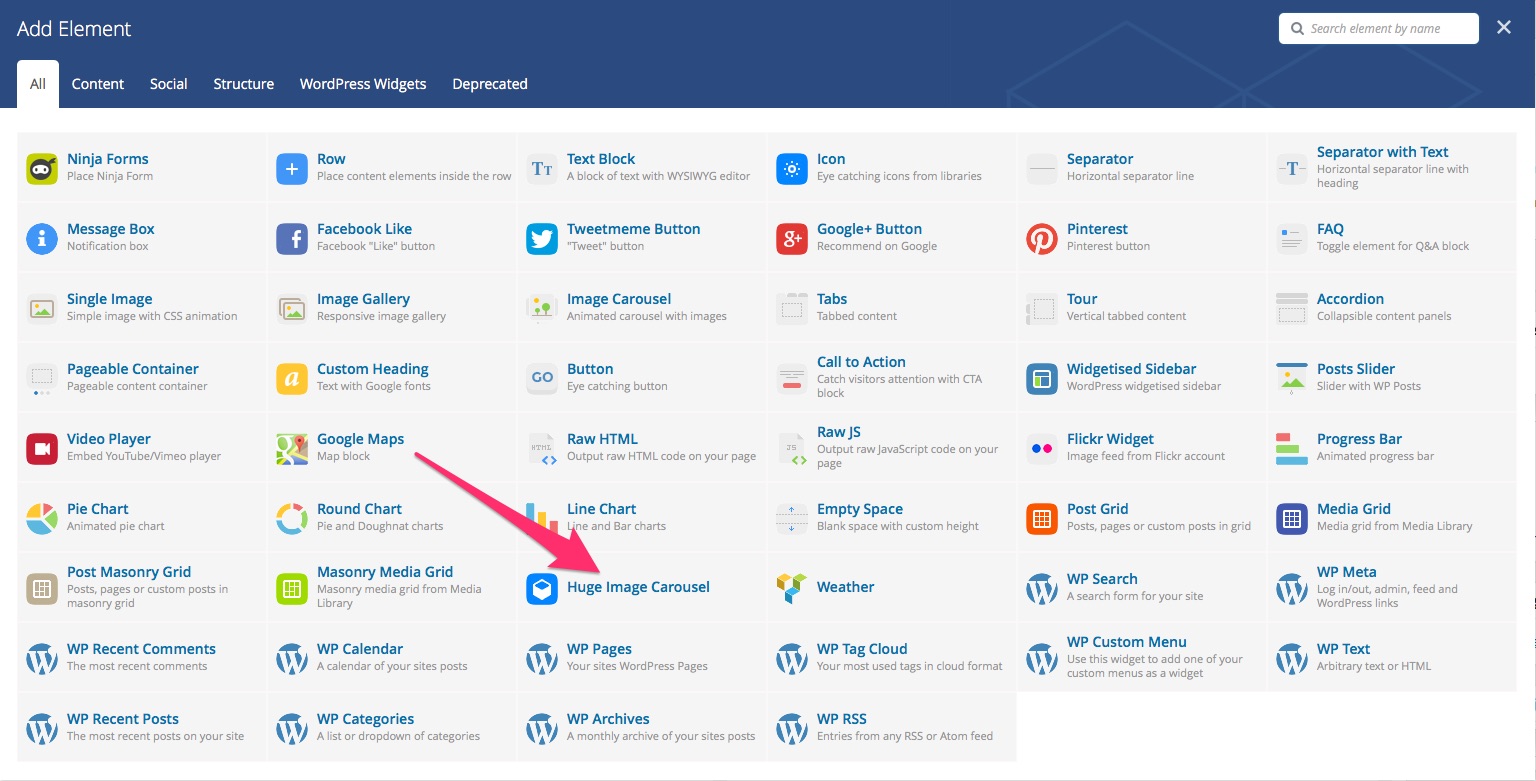Image resolution: width=1536 pixels, height=781 pixels.
Task: Choose the Pinterest icon
Action: 1042,239
